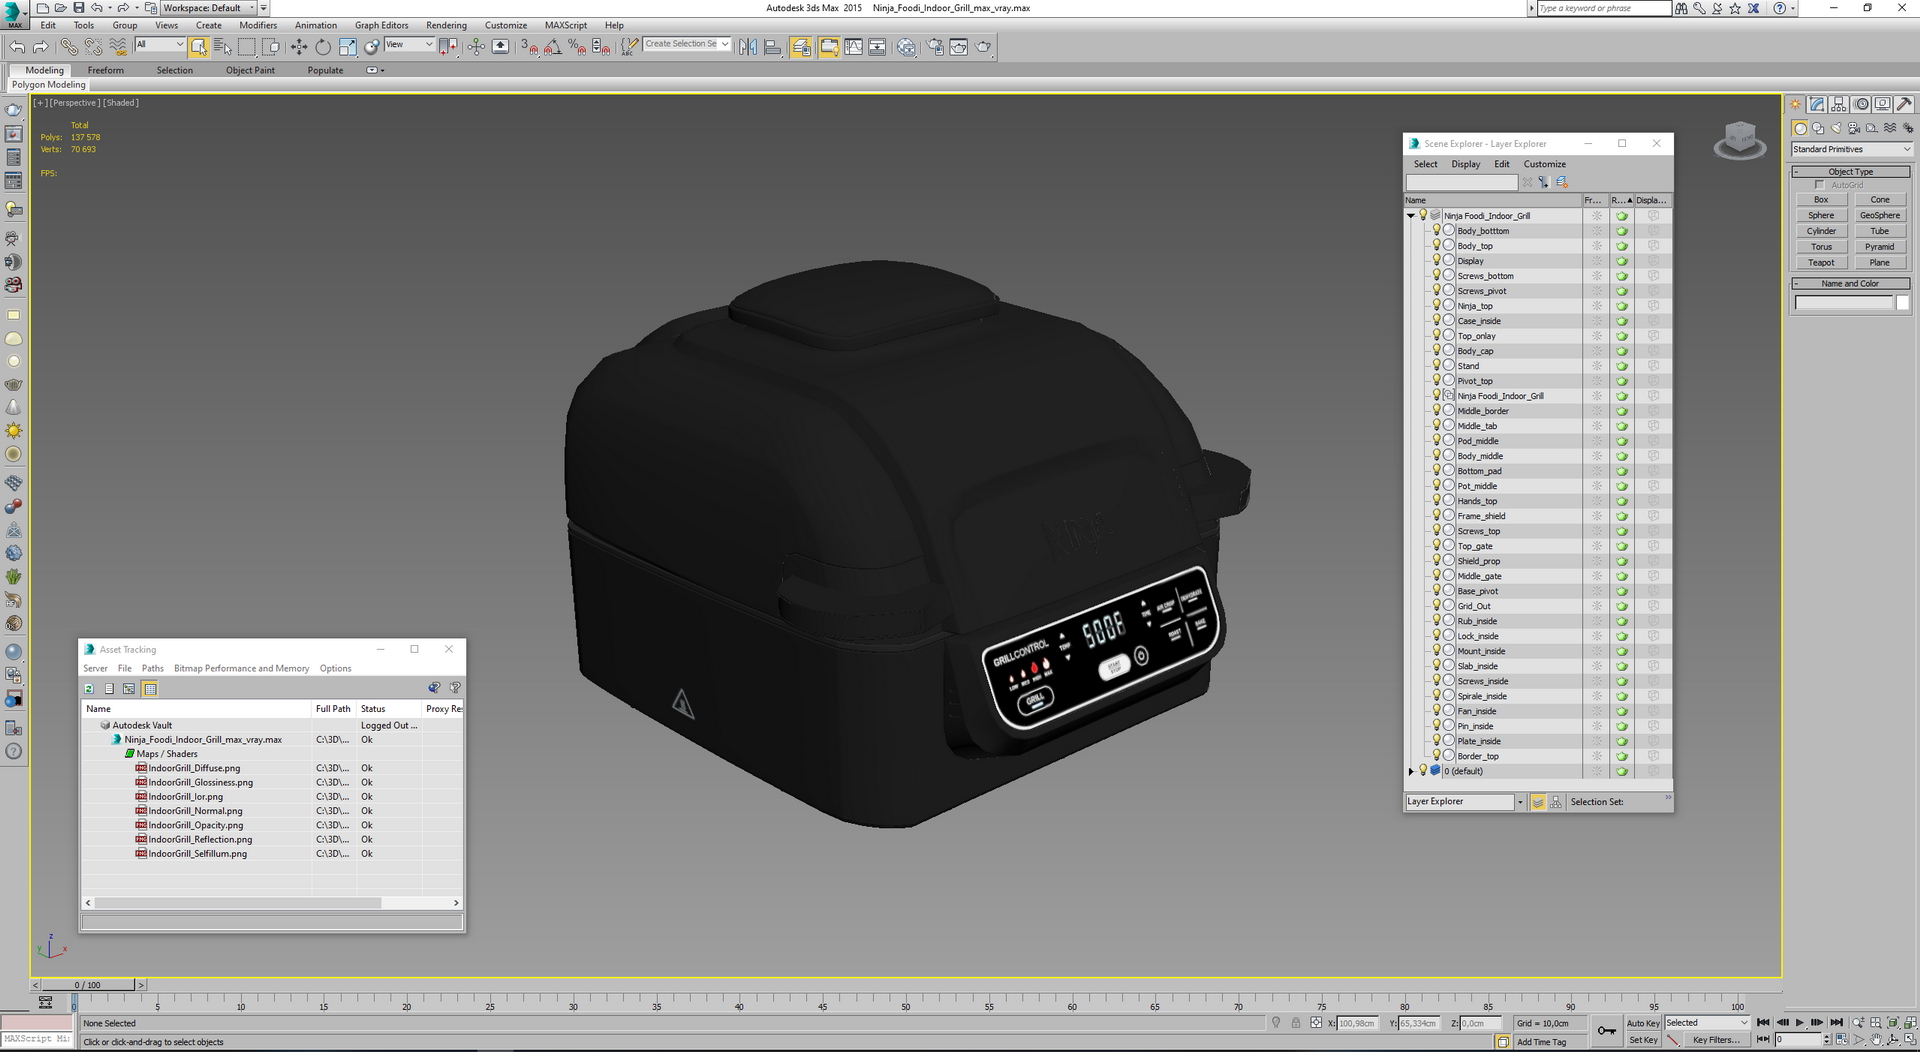The width and height of the screenshot is (1920, 1052).
Task: Open Render Setup teapot icon
Action: click(935, 47)
